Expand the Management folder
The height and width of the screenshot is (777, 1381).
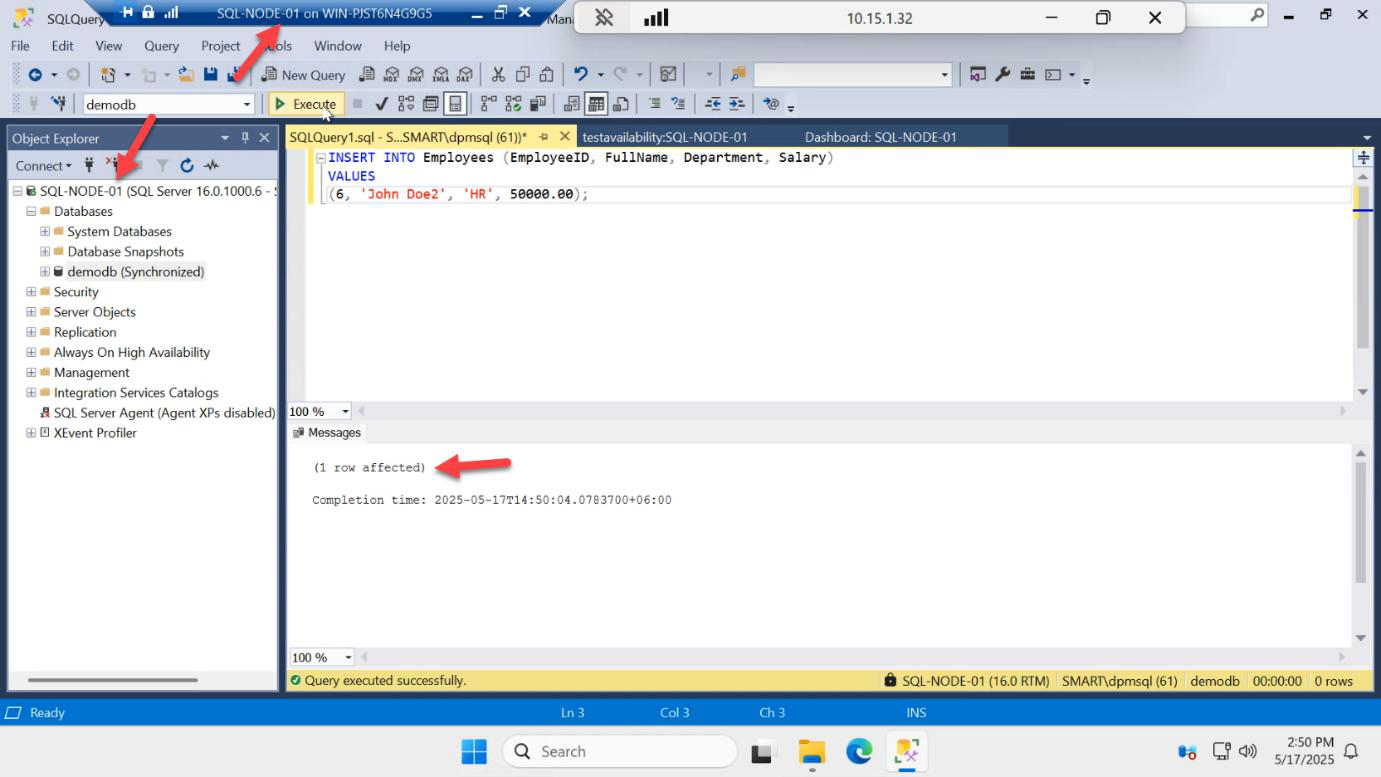31,372
